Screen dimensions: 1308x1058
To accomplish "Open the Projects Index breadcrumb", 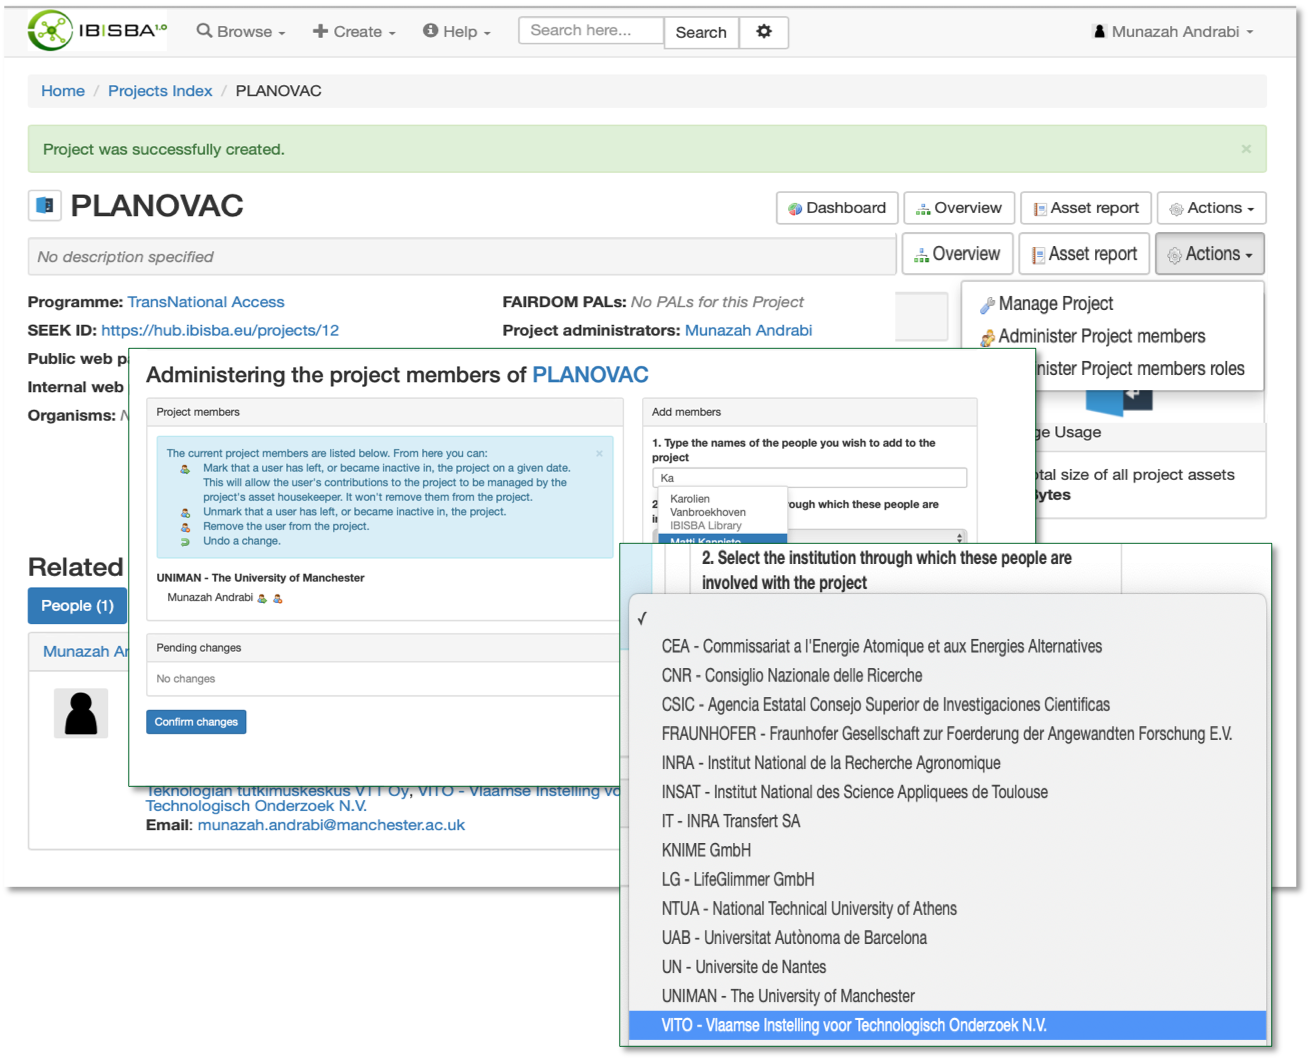I will [160, 91].
